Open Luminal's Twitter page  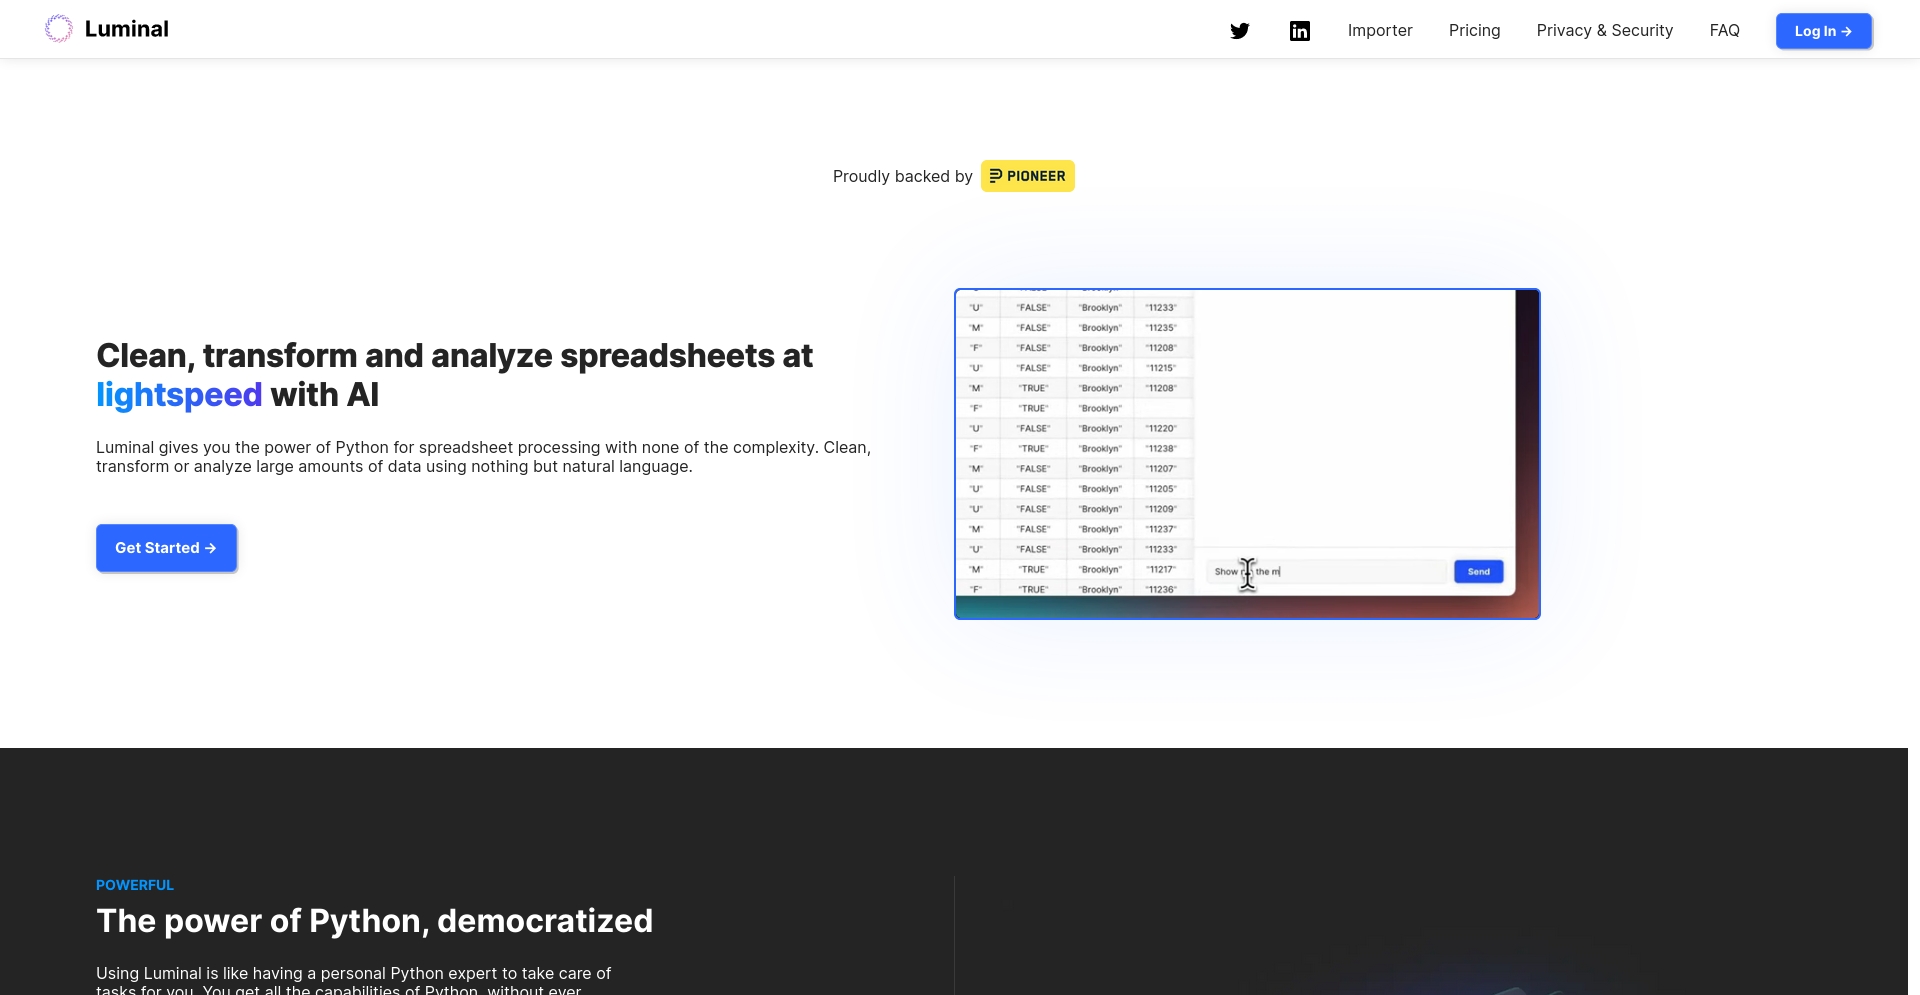click(1240, 31)
